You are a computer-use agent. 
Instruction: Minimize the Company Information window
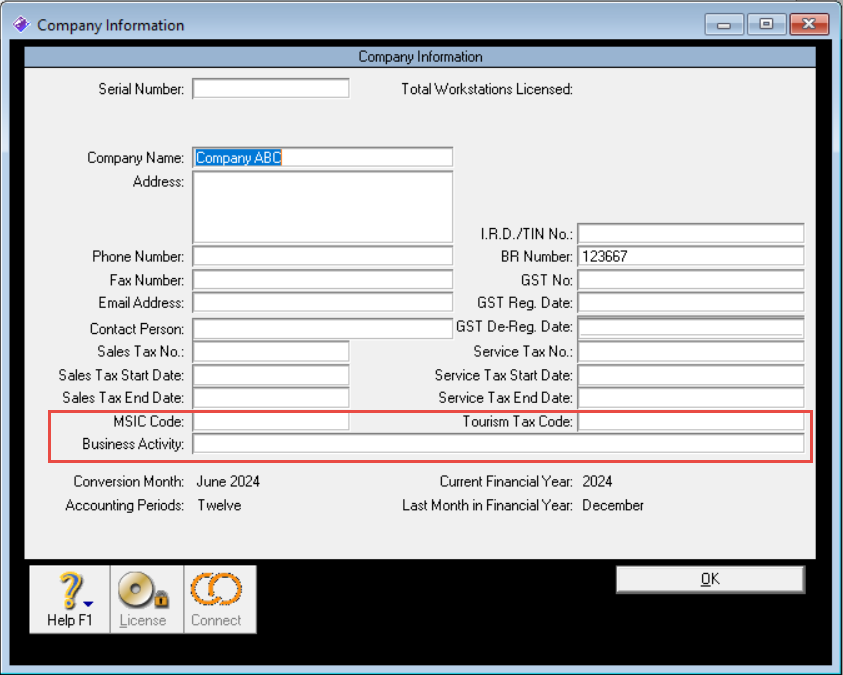click(724, 25)
